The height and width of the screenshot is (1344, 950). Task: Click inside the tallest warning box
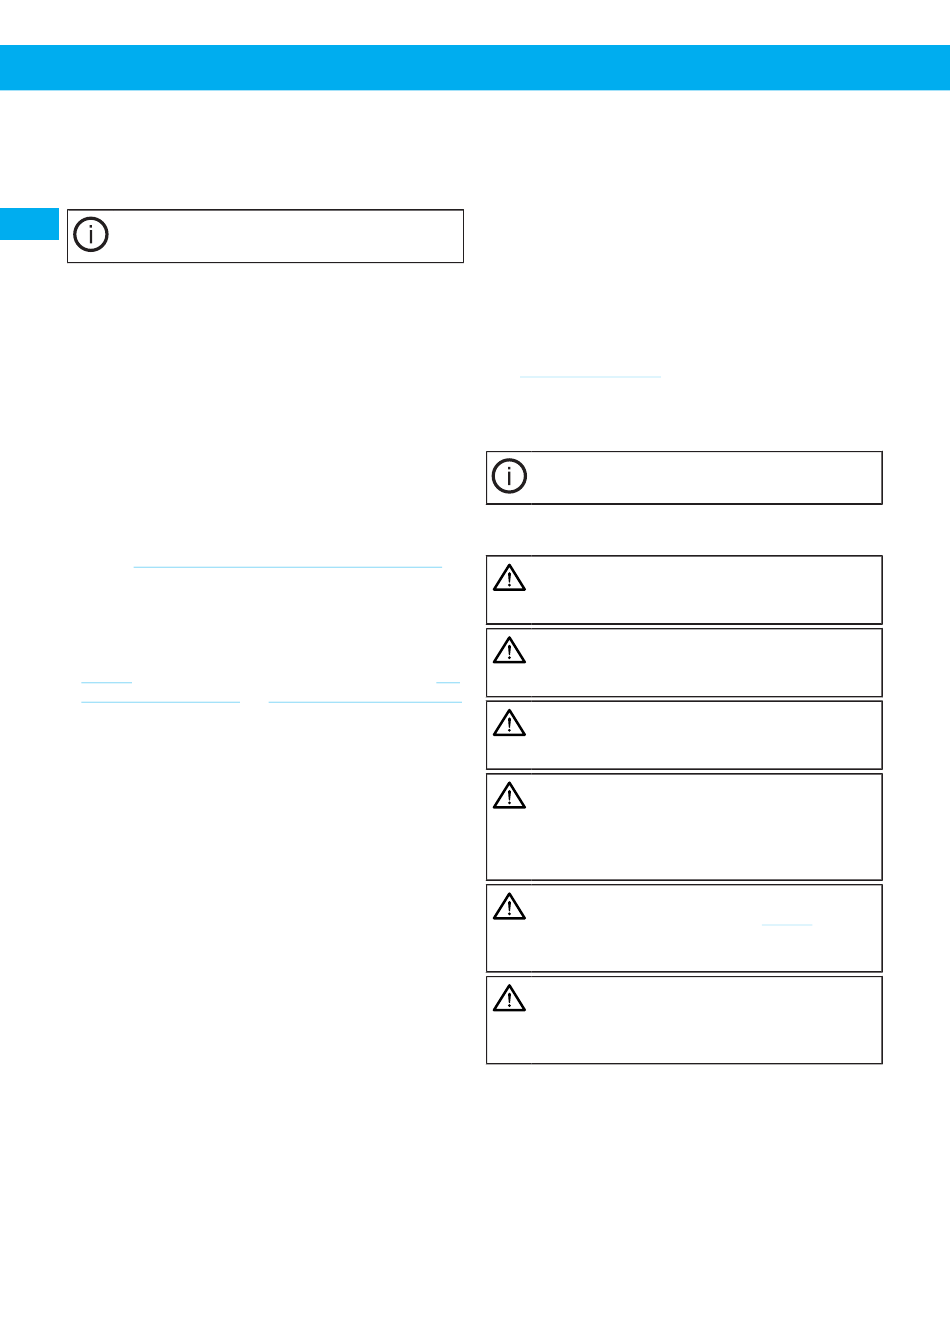point(684,827)
